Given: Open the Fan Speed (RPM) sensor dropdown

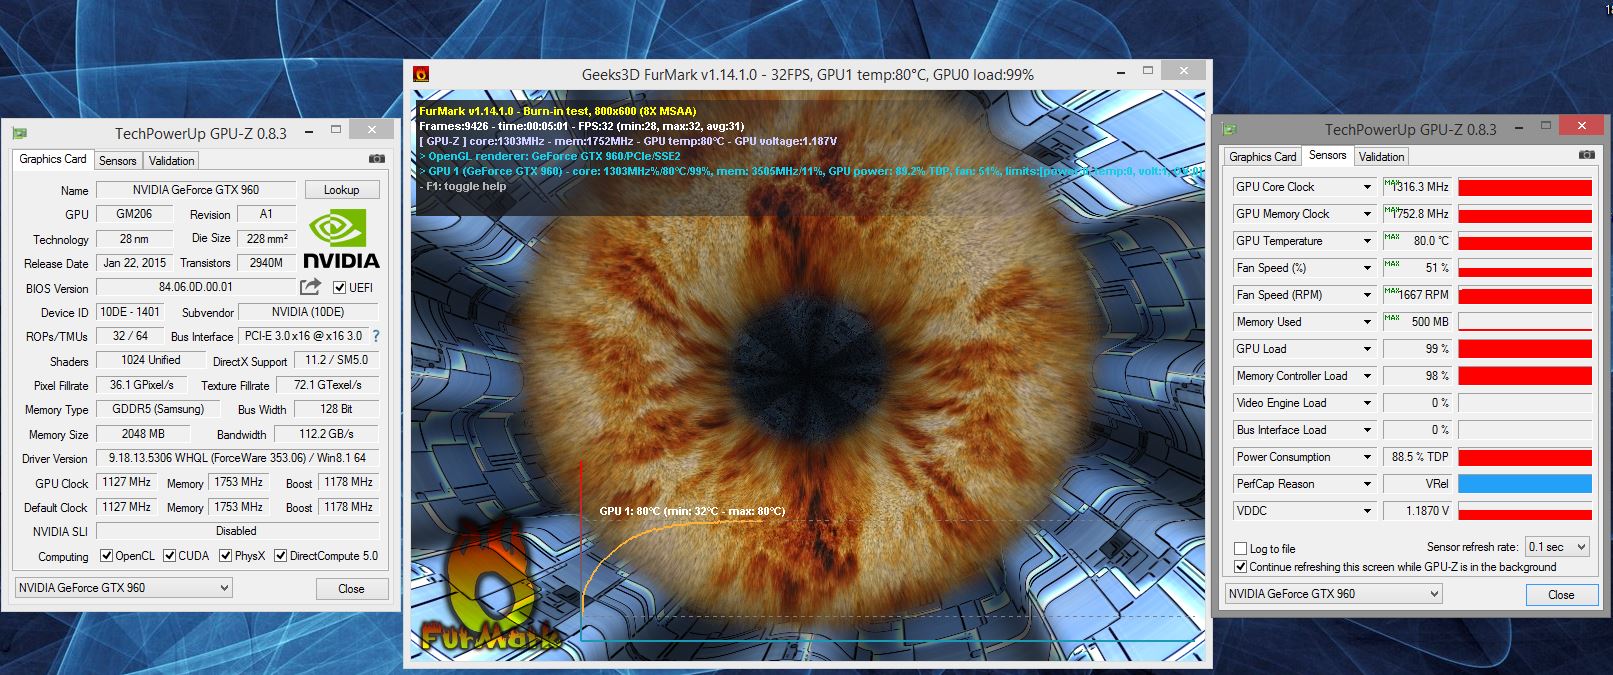Looking at the screenshot, I should pyautogui.click(x=1367, y=295).
